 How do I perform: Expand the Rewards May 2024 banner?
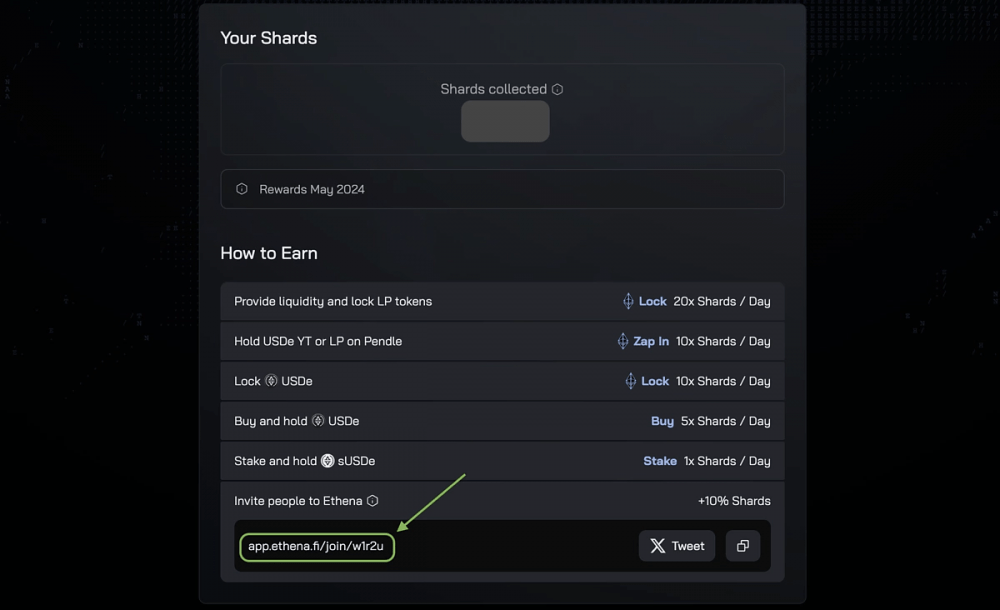(503, 189)
